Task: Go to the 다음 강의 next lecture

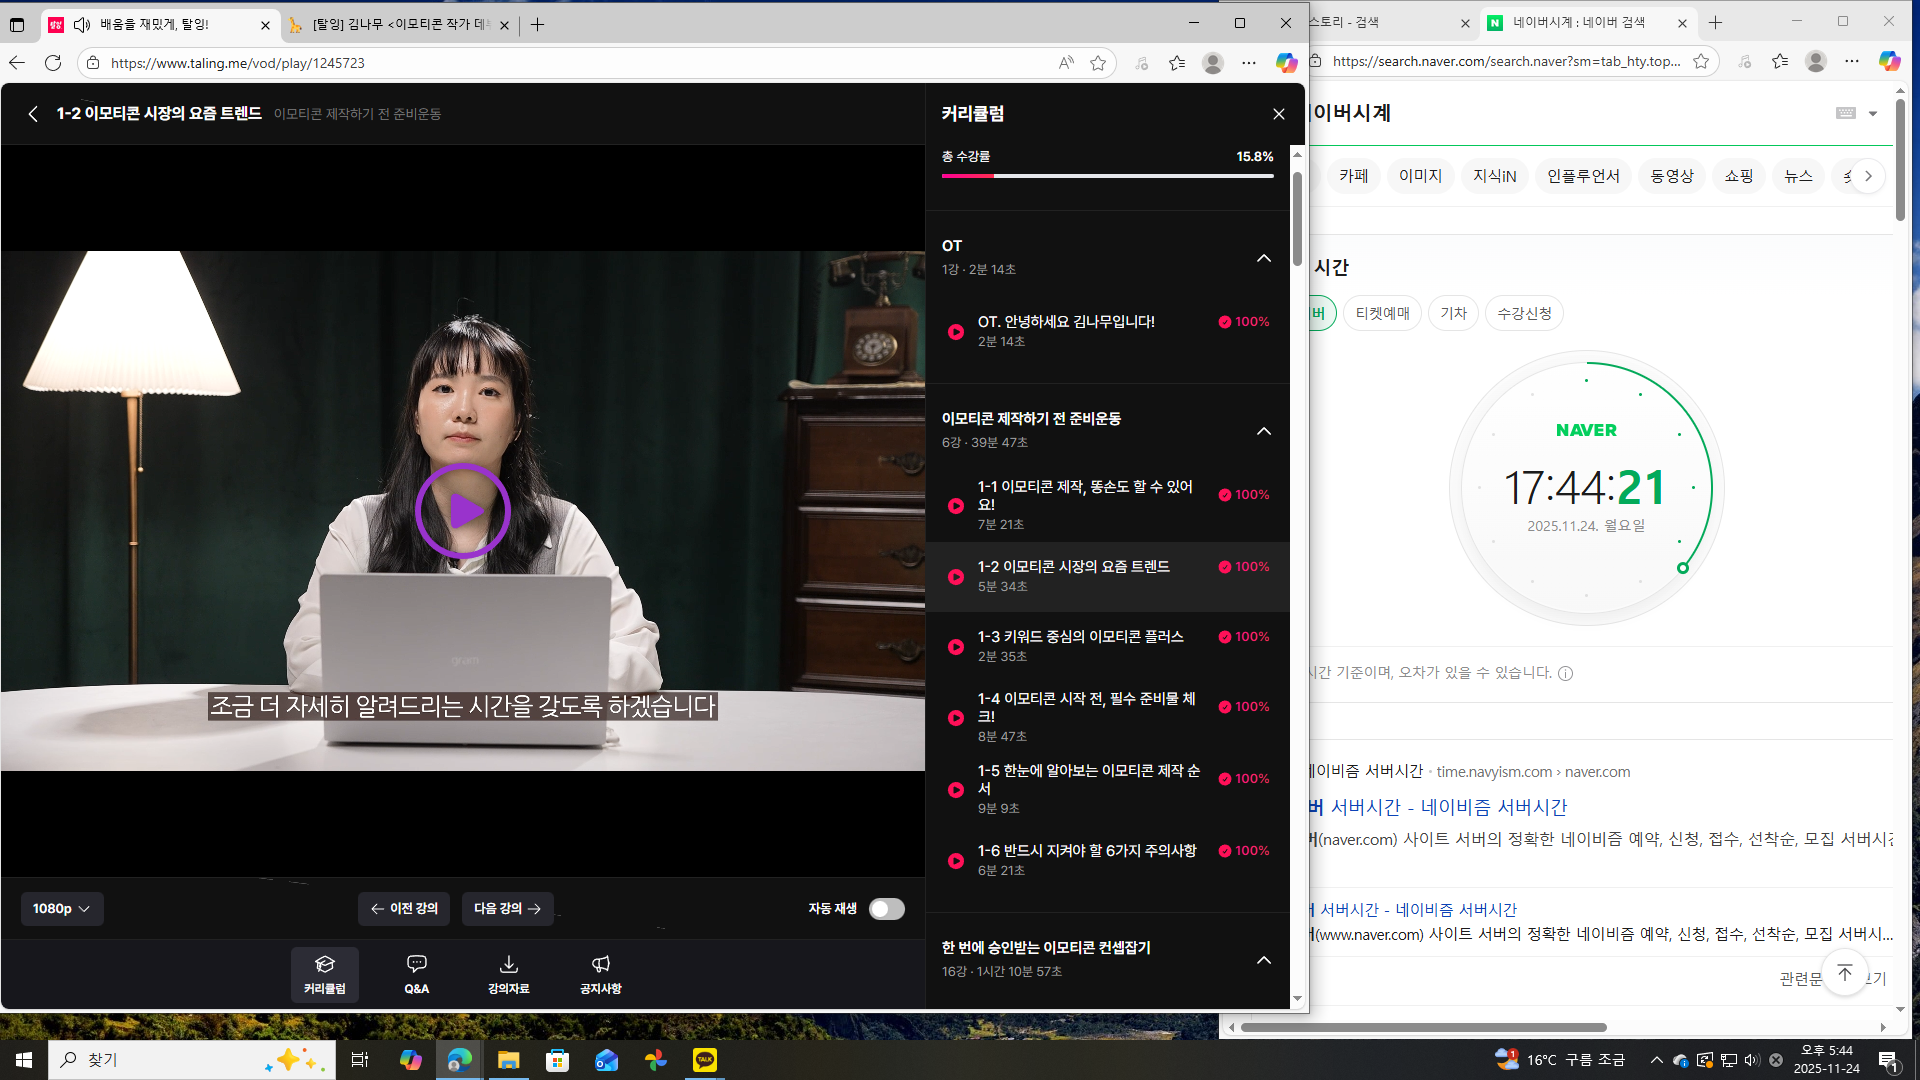Action: click(x=507, y=909)
